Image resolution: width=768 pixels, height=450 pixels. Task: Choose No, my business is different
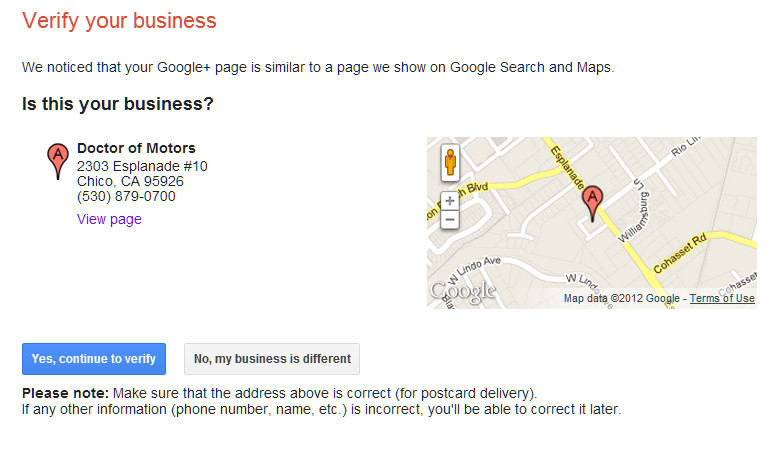[272, 359]
